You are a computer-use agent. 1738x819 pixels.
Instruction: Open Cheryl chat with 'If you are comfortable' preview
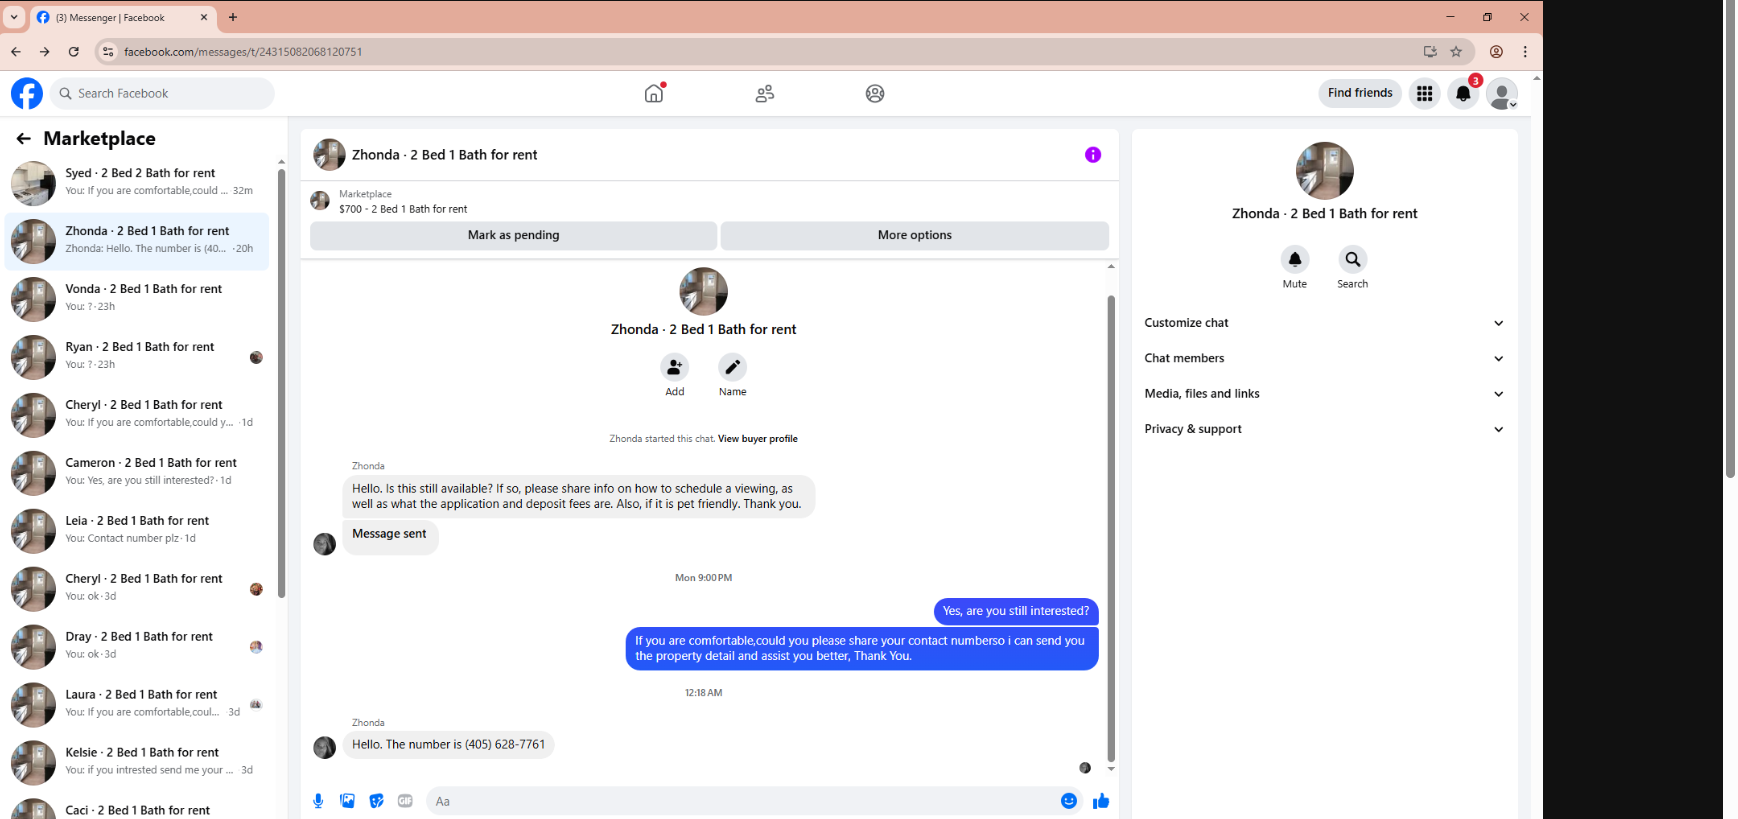pos(137,415)
